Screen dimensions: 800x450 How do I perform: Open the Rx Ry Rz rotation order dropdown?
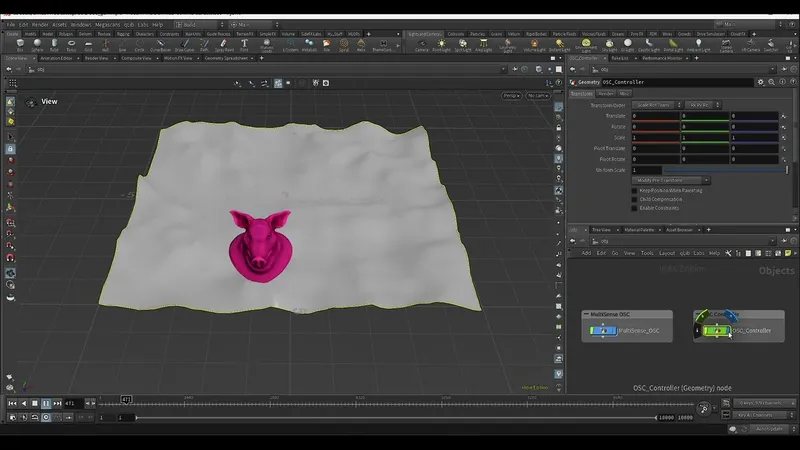(x=703, y=105)
